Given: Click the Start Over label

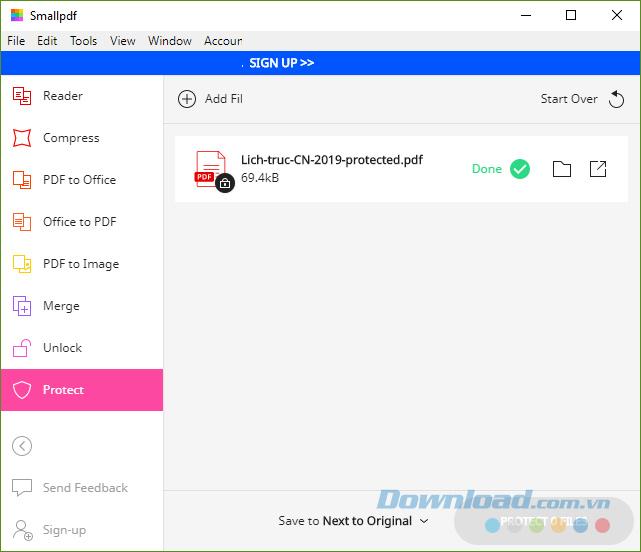Looking at the screenshot, I should coord(569,99).
